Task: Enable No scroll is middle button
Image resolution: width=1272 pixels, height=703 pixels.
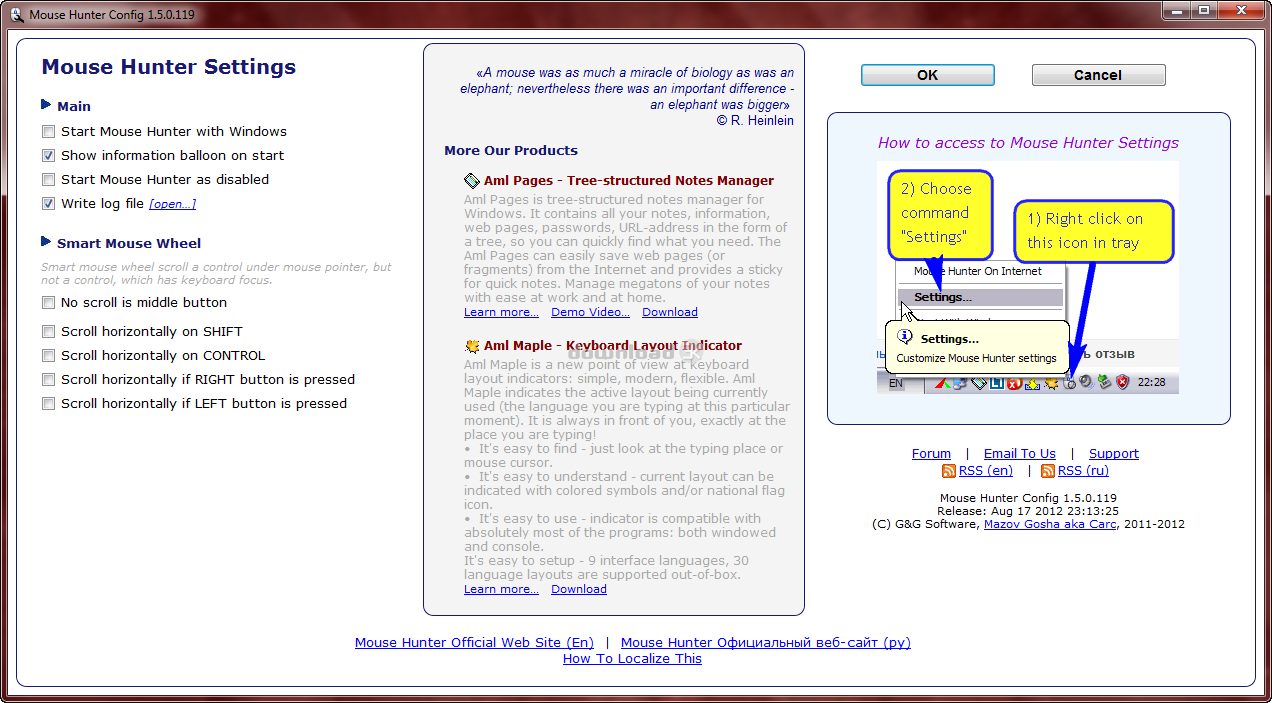Action: pyautogui.click(x=48, y=303)
